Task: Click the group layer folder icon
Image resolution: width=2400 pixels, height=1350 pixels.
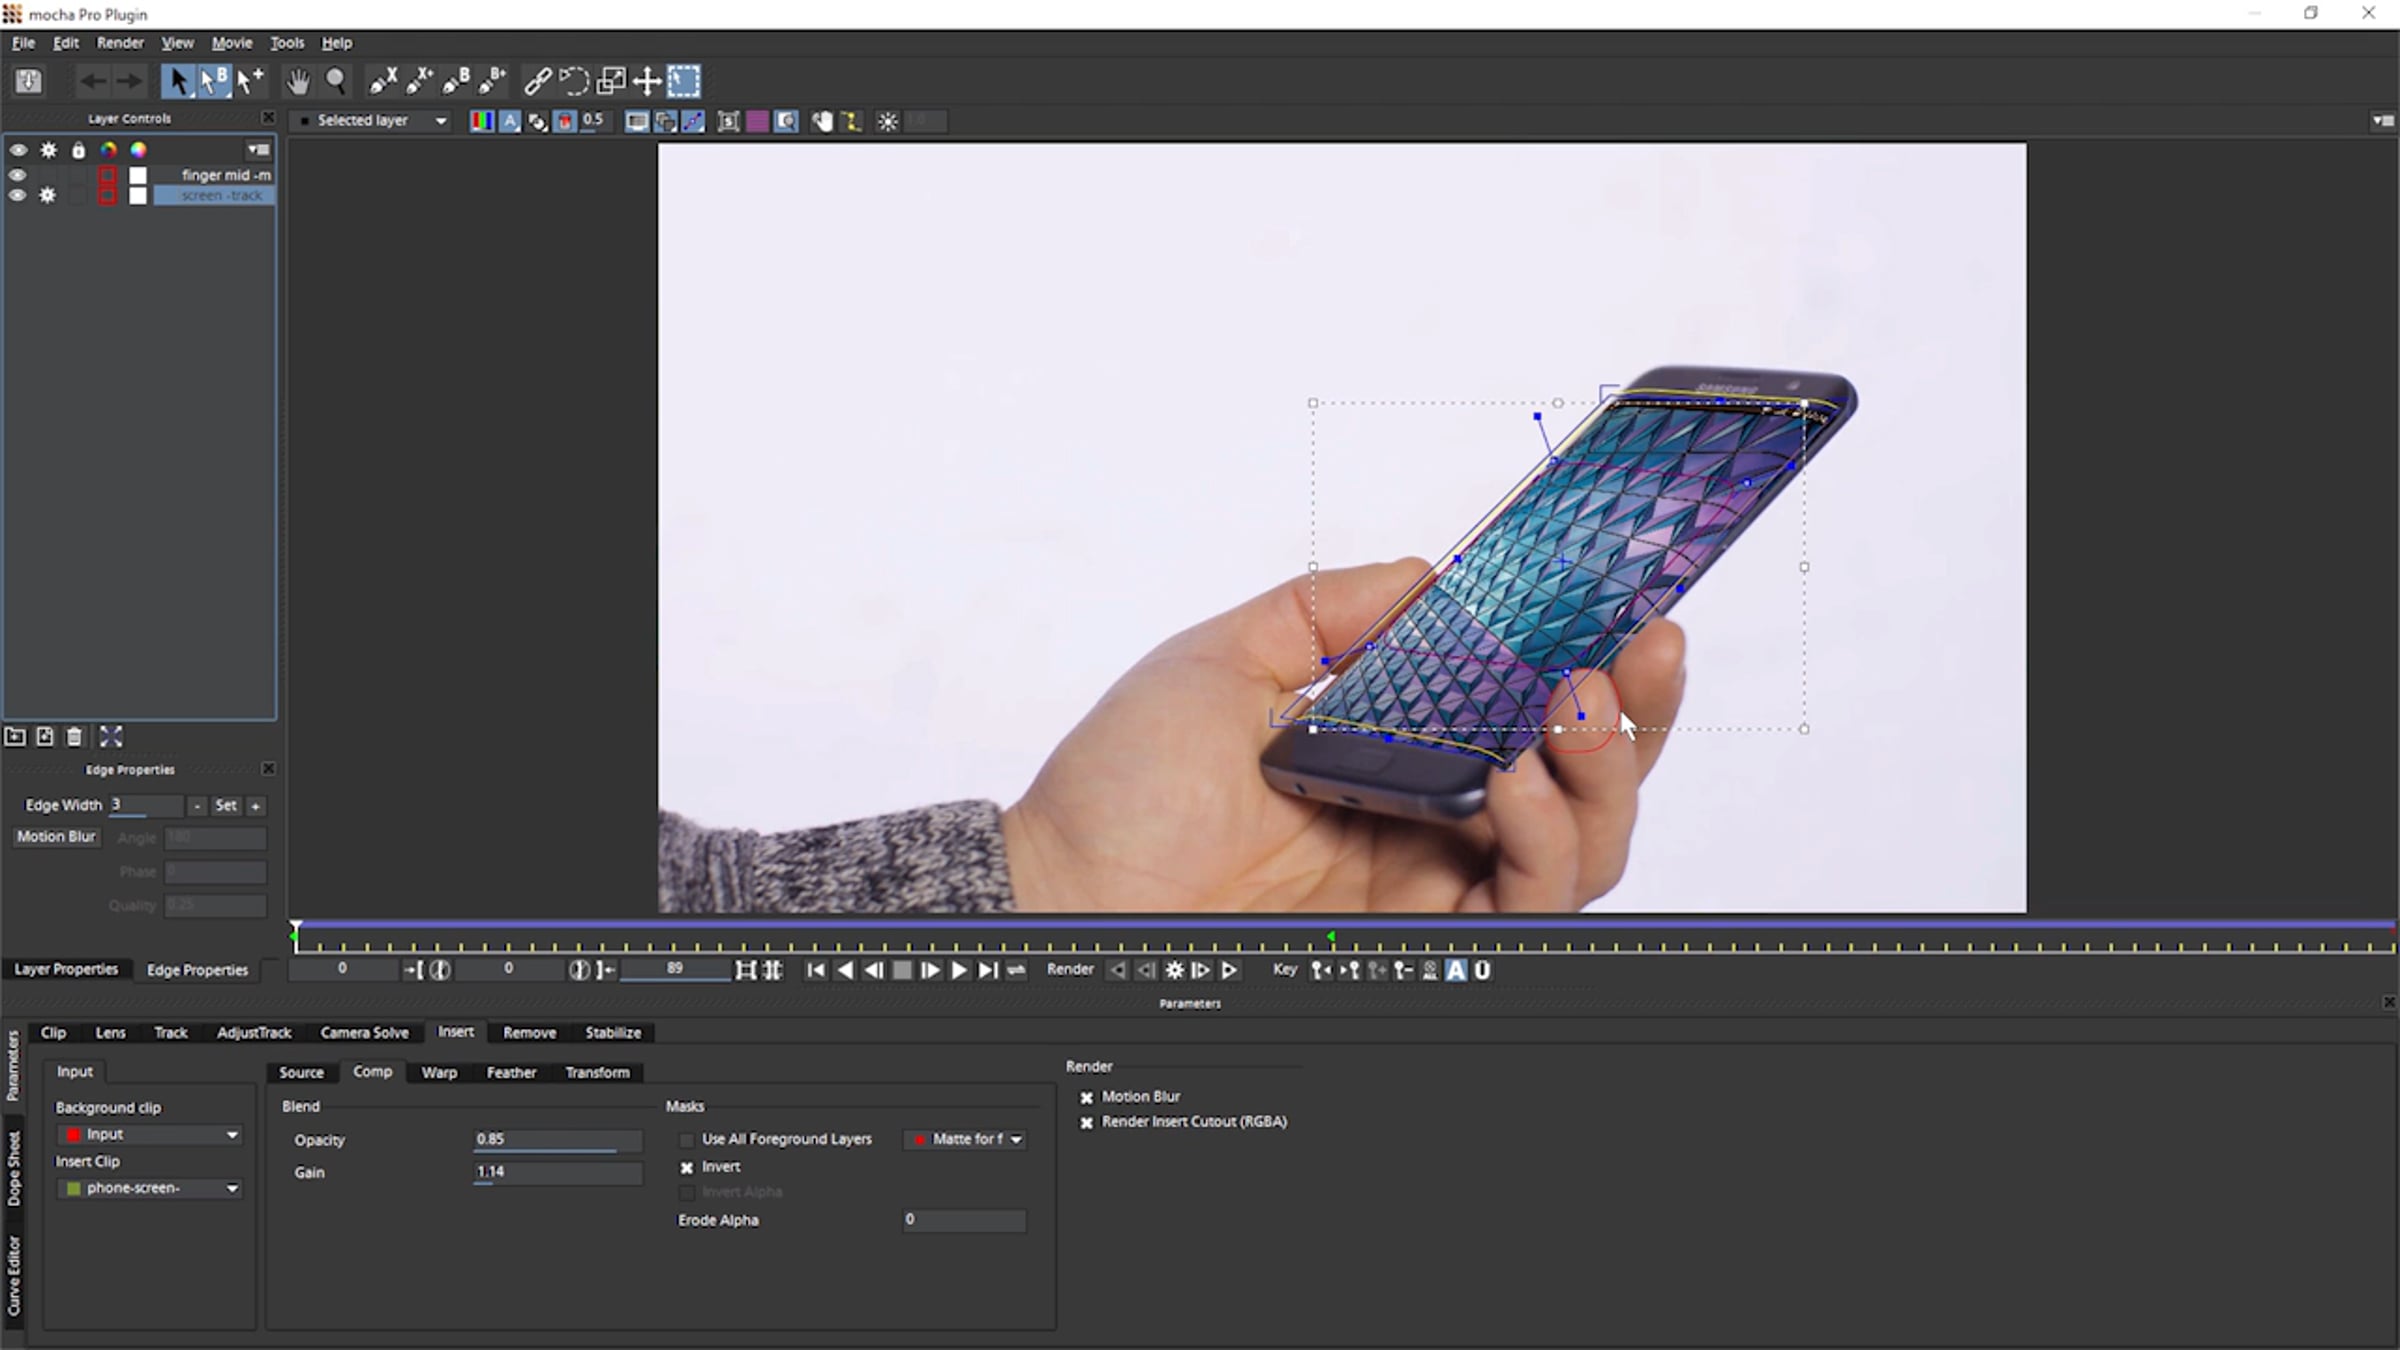Action: coord(15,737)
